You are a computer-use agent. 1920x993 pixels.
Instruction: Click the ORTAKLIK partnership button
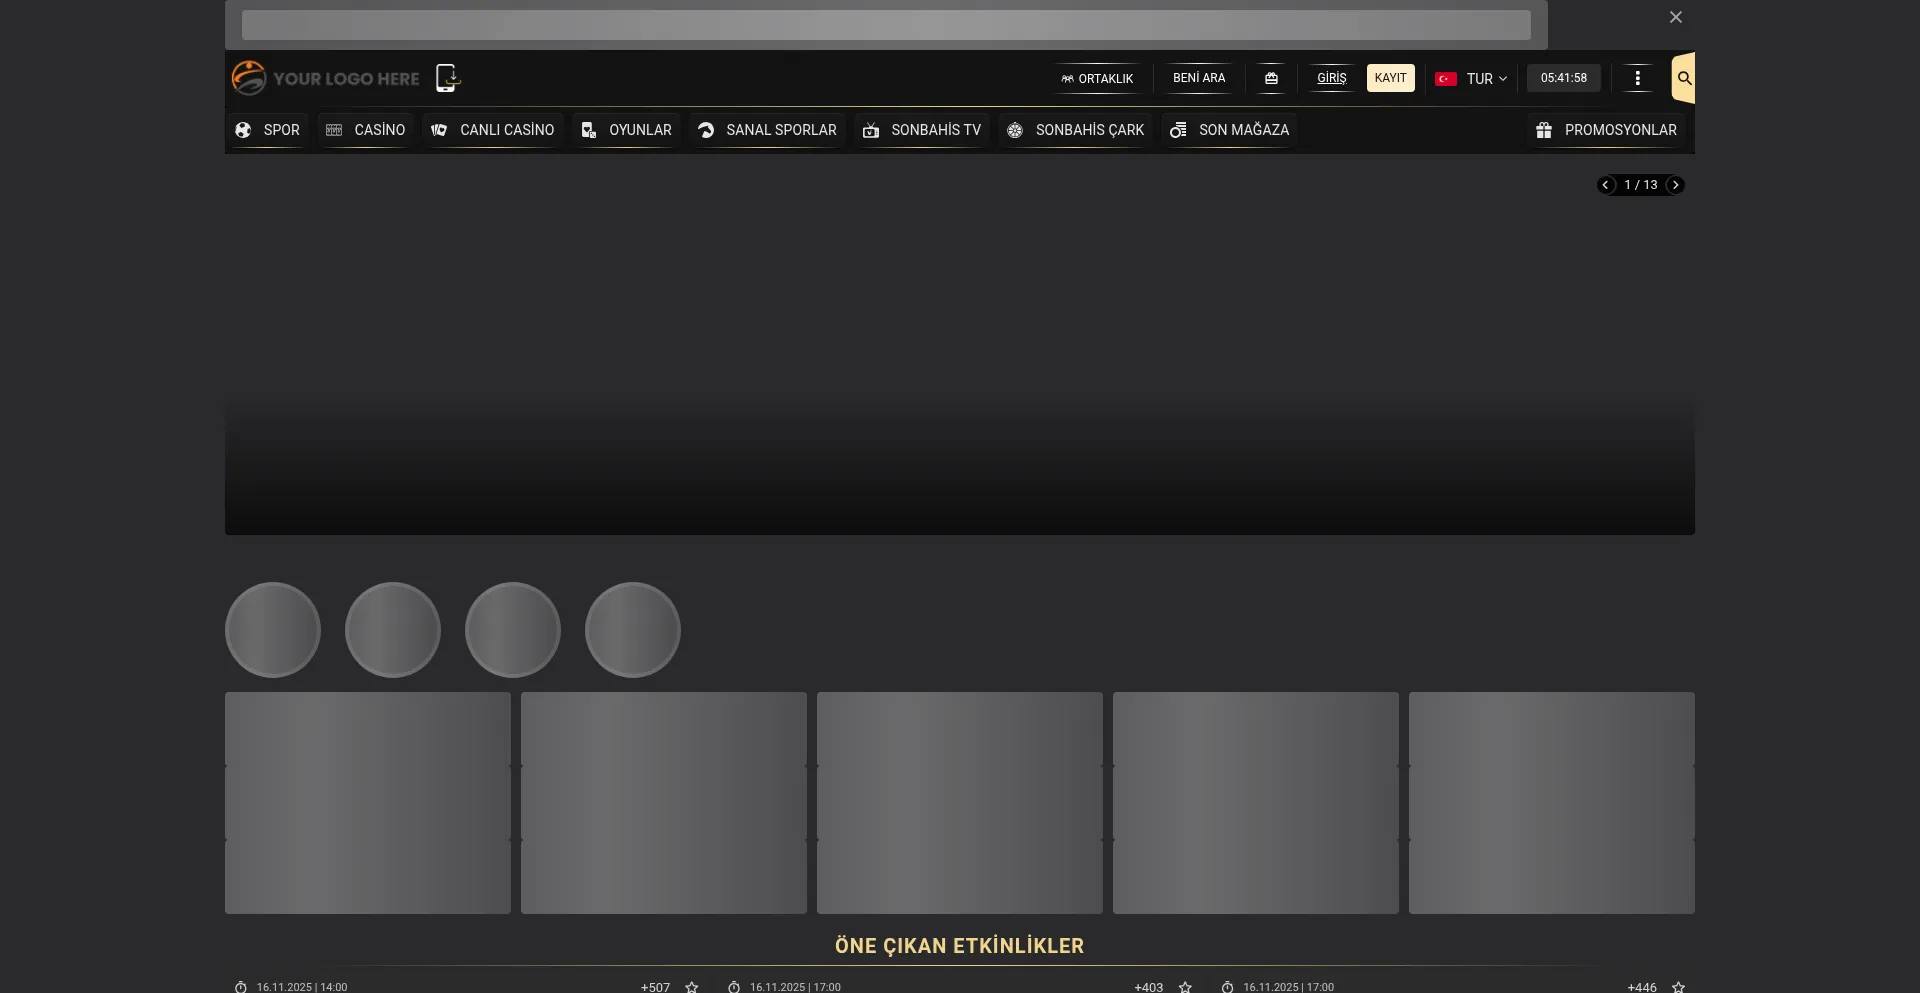click(x=1097, y=78)
